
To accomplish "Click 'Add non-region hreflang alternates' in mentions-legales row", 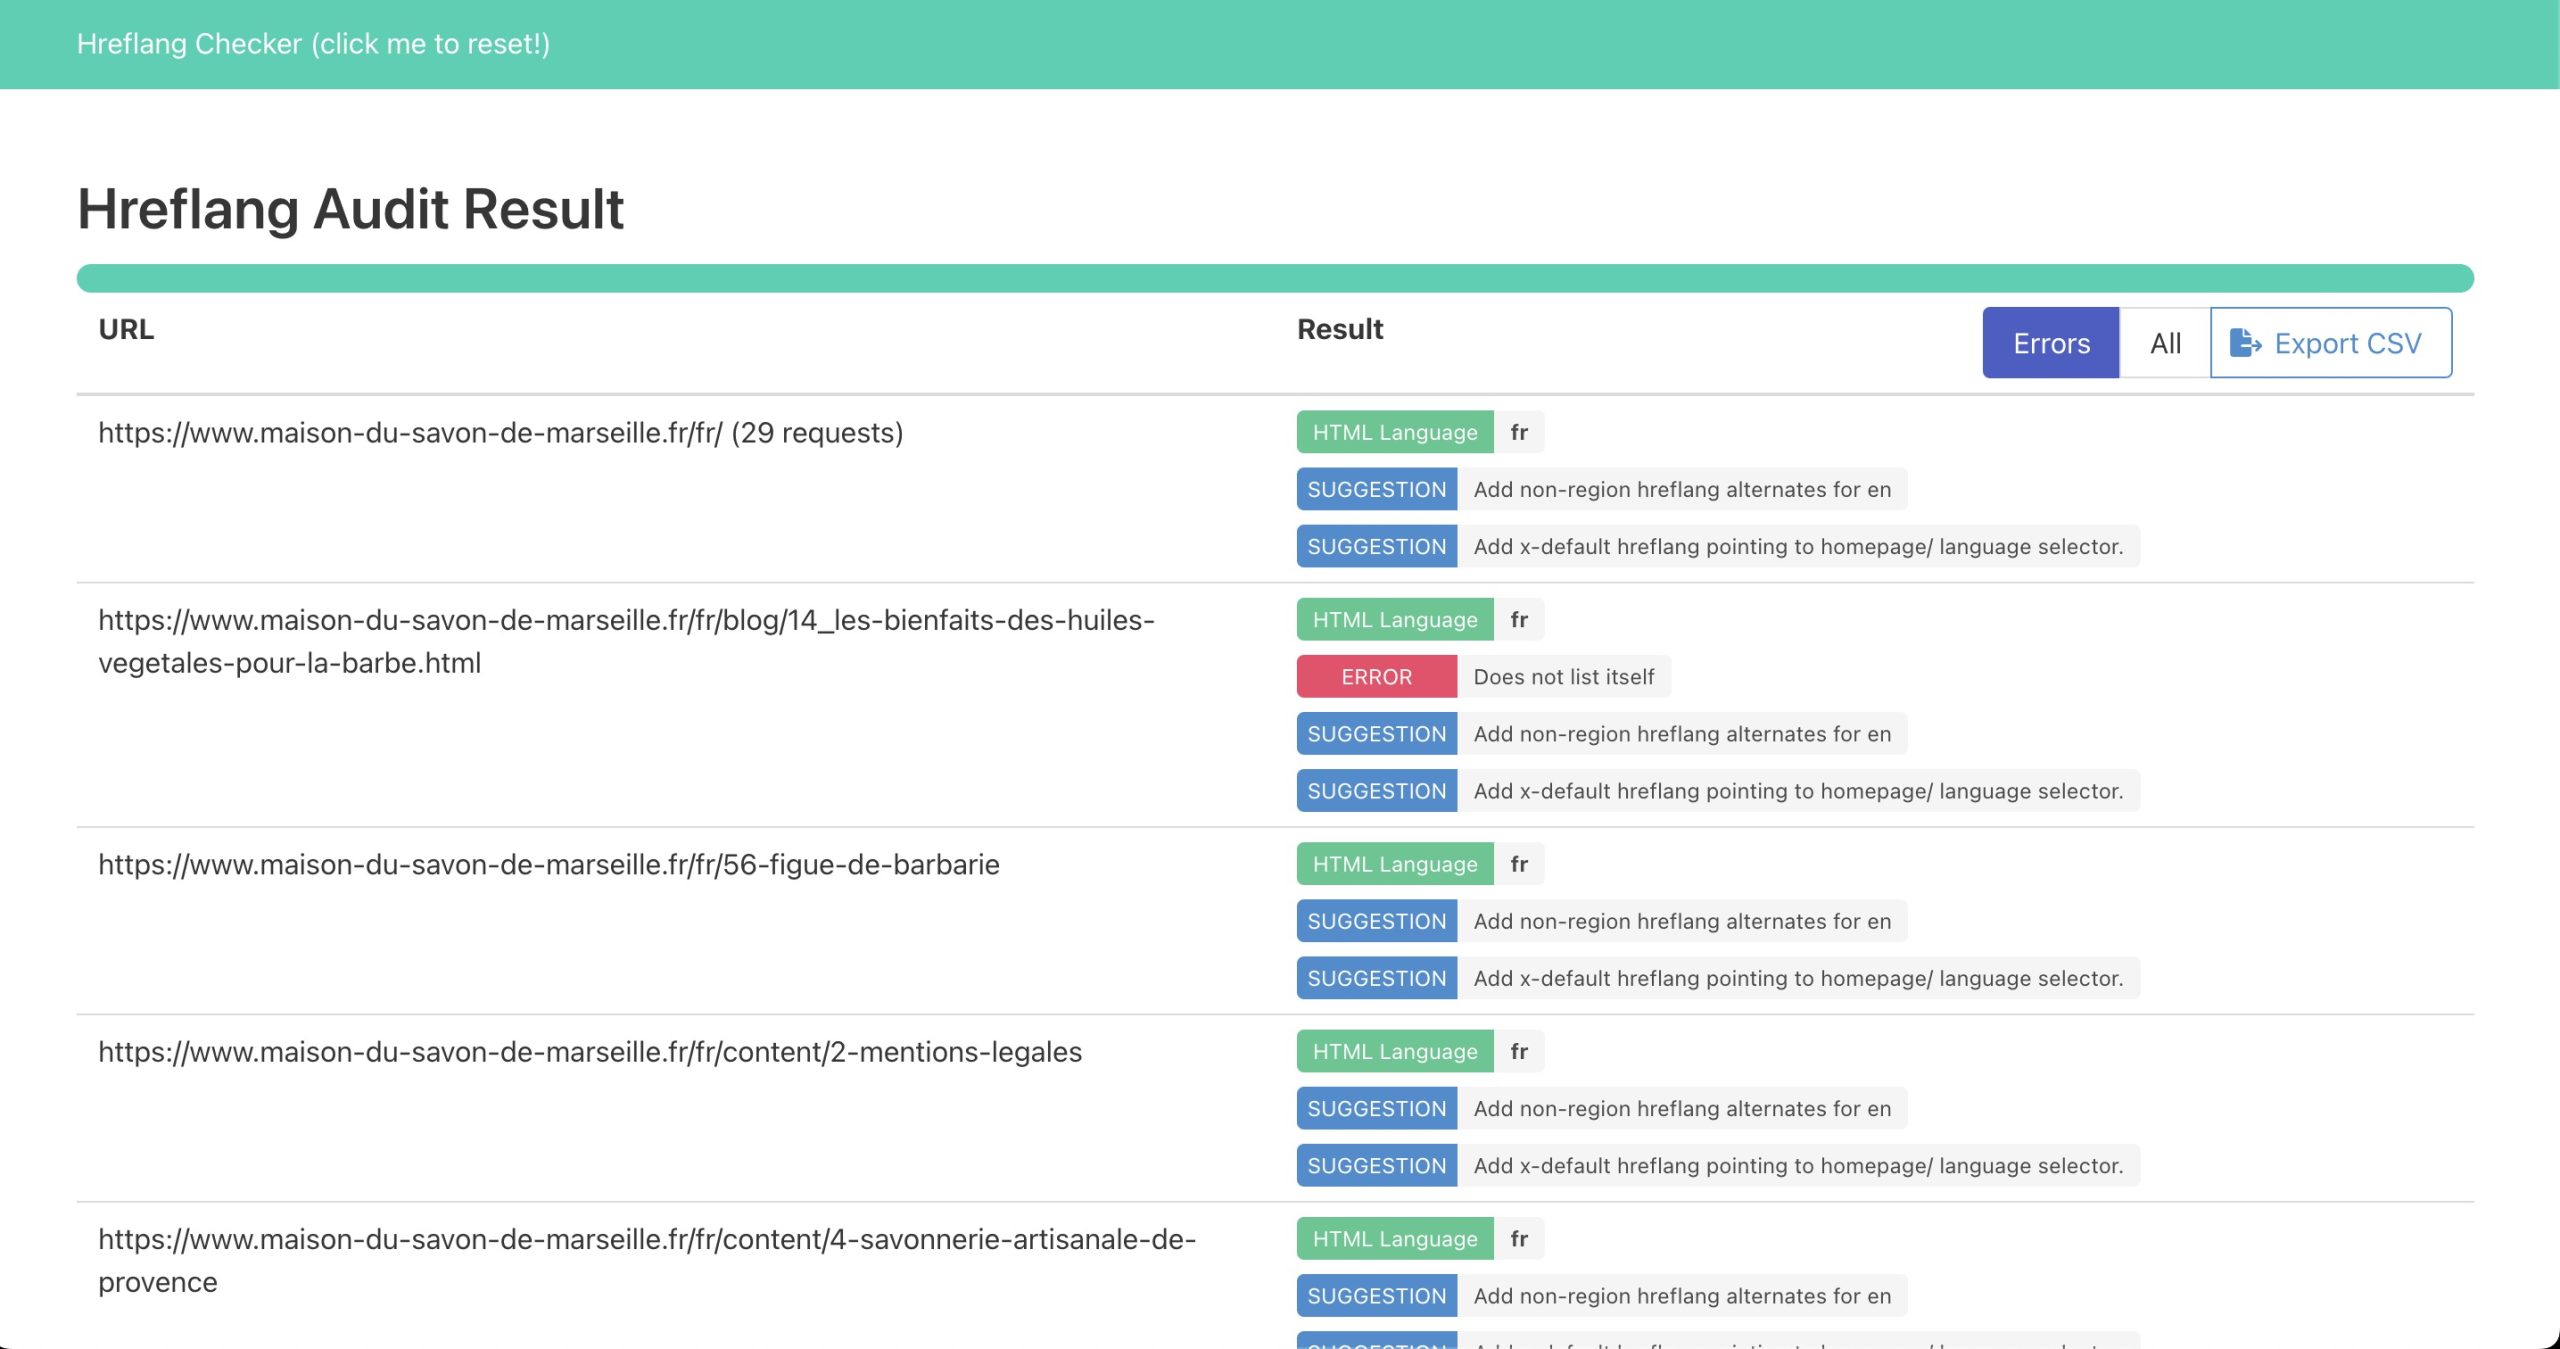I will tap(1682, 1108).
